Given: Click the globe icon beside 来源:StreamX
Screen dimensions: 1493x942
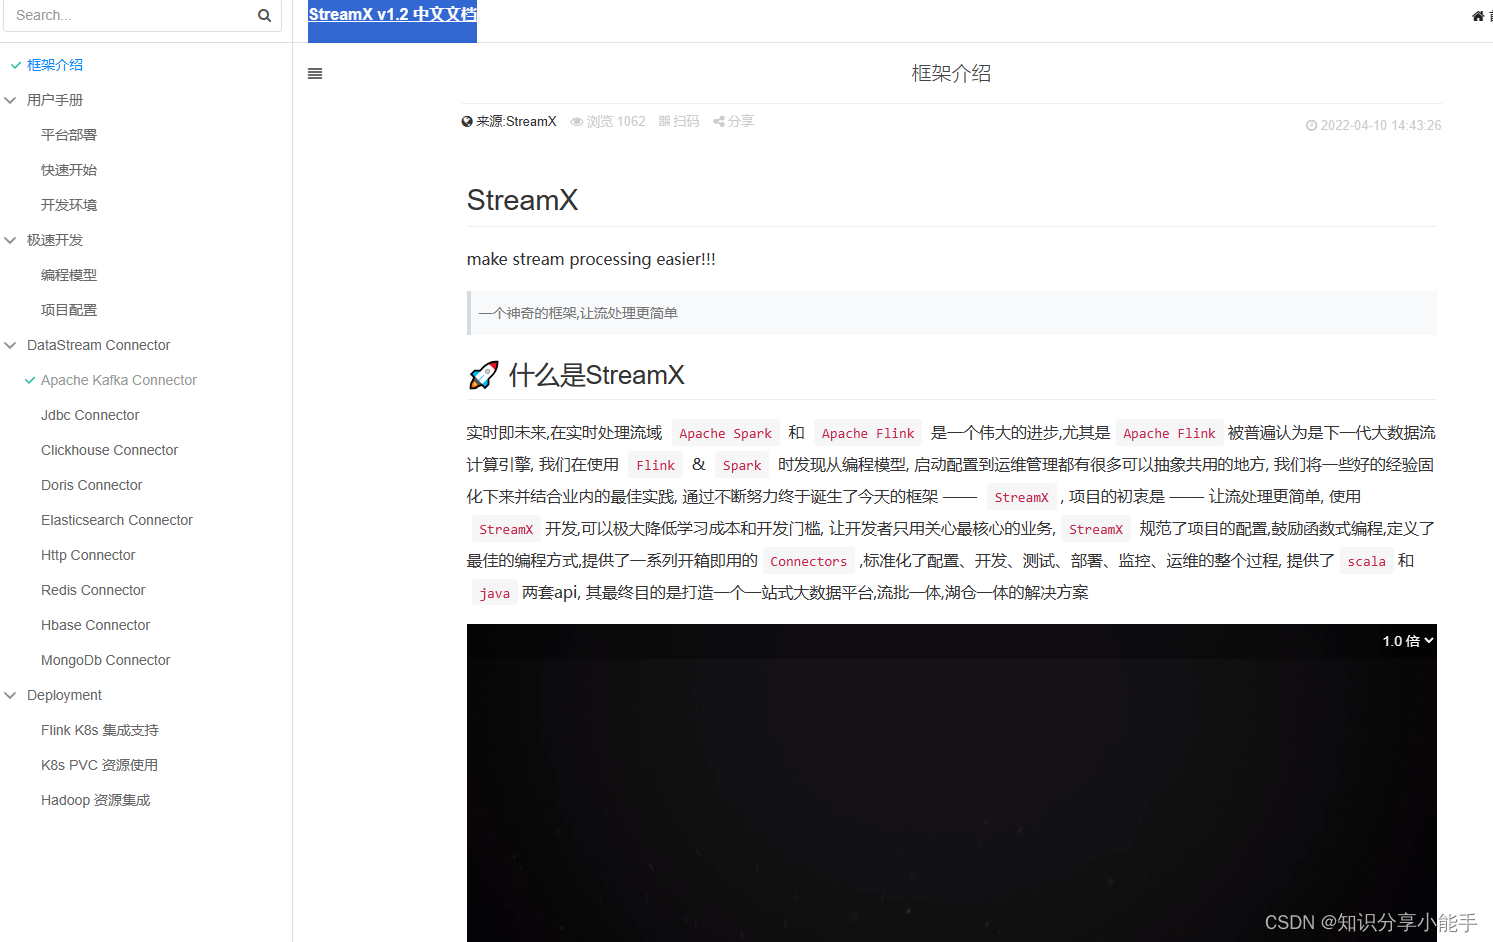Looking at the screenshot, I should pos(467,122).
